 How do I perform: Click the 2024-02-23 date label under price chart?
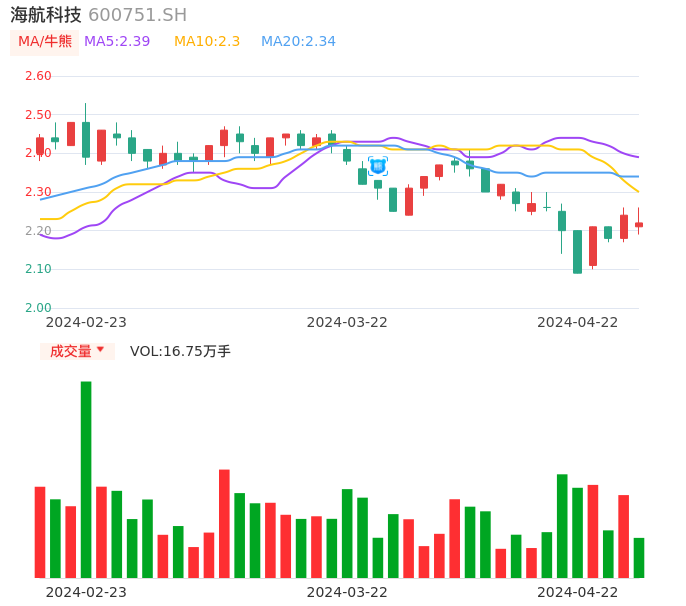tap(86, 323)
